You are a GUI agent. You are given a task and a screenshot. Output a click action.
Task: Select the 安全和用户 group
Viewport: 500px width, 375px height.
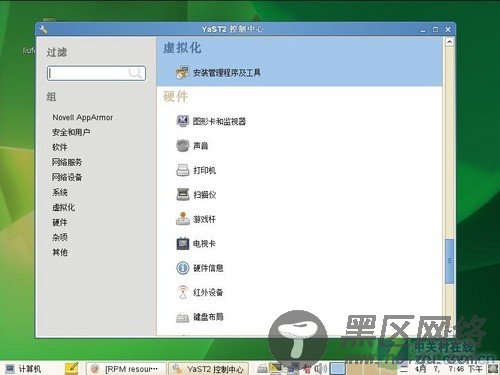coord(71,132)
